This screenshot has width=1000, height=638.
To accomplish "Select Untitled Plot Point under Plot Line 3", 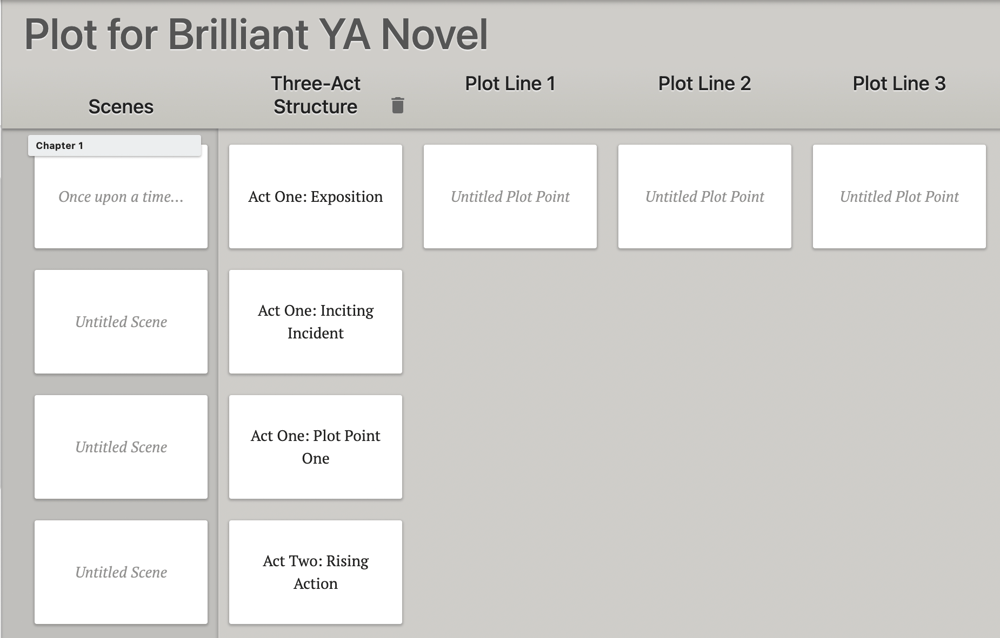I will 899,197.
